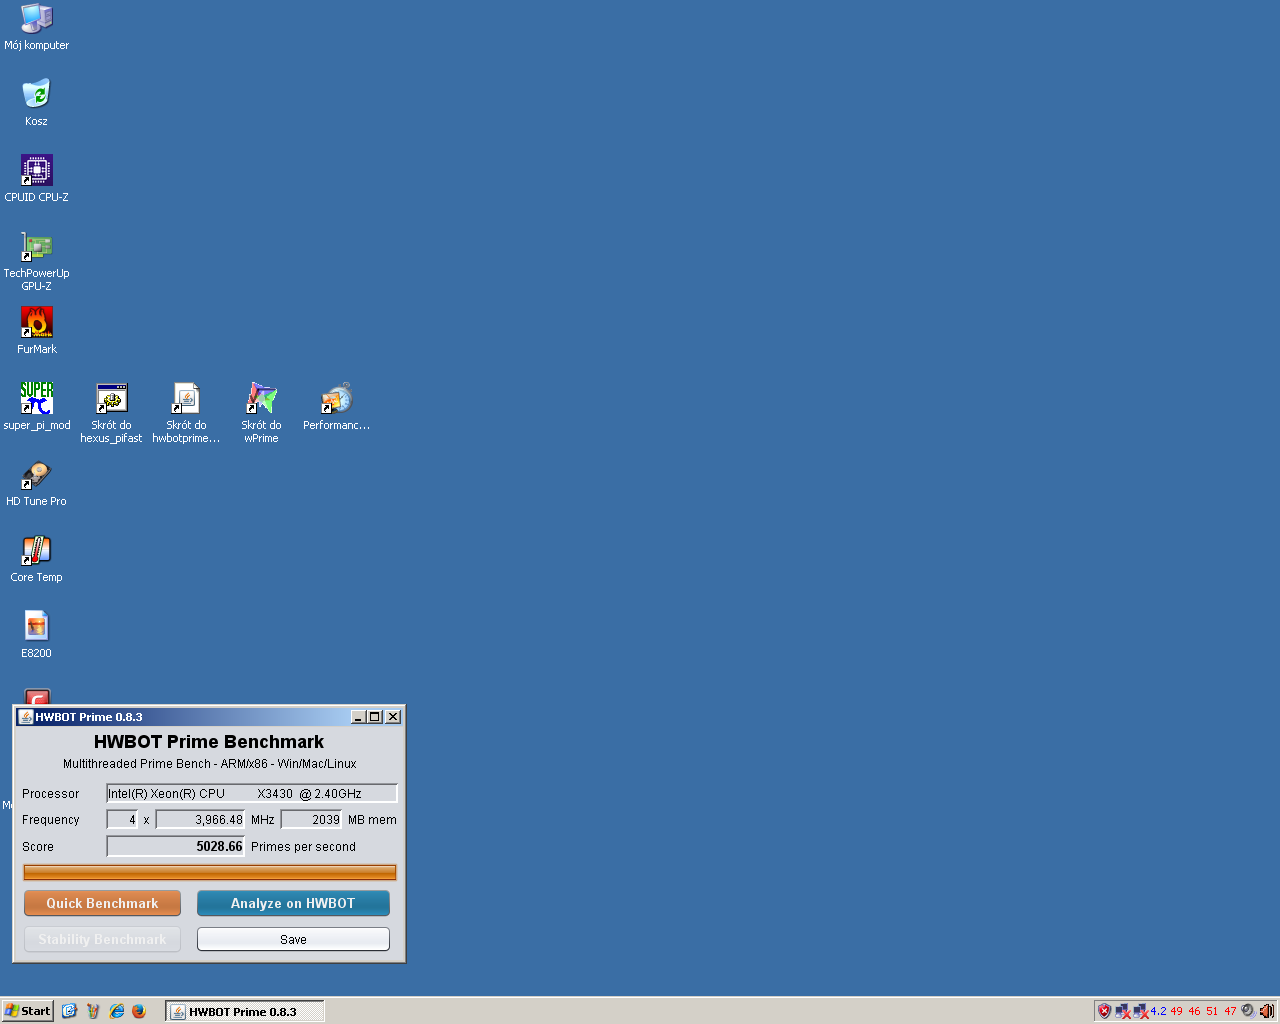Select the HD Tune Pro desktop icon
Image resolution: width=1280 pixels, height=1024 pixels.
(x=37, y=482)
